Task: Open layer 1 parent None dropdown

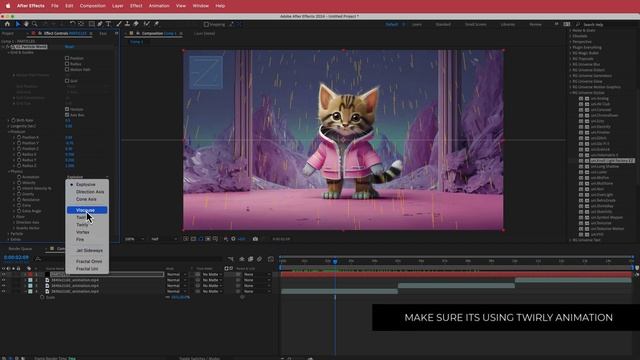Action: point(257,275)
